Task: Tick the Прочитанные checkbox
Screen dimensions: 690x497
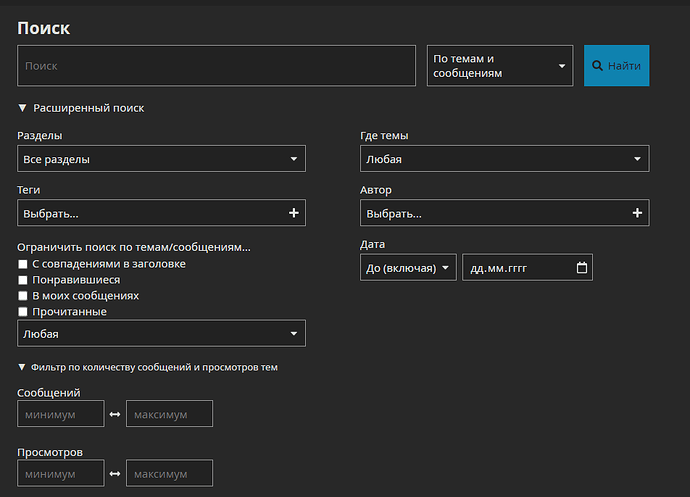Action: (x=23, y=312)
